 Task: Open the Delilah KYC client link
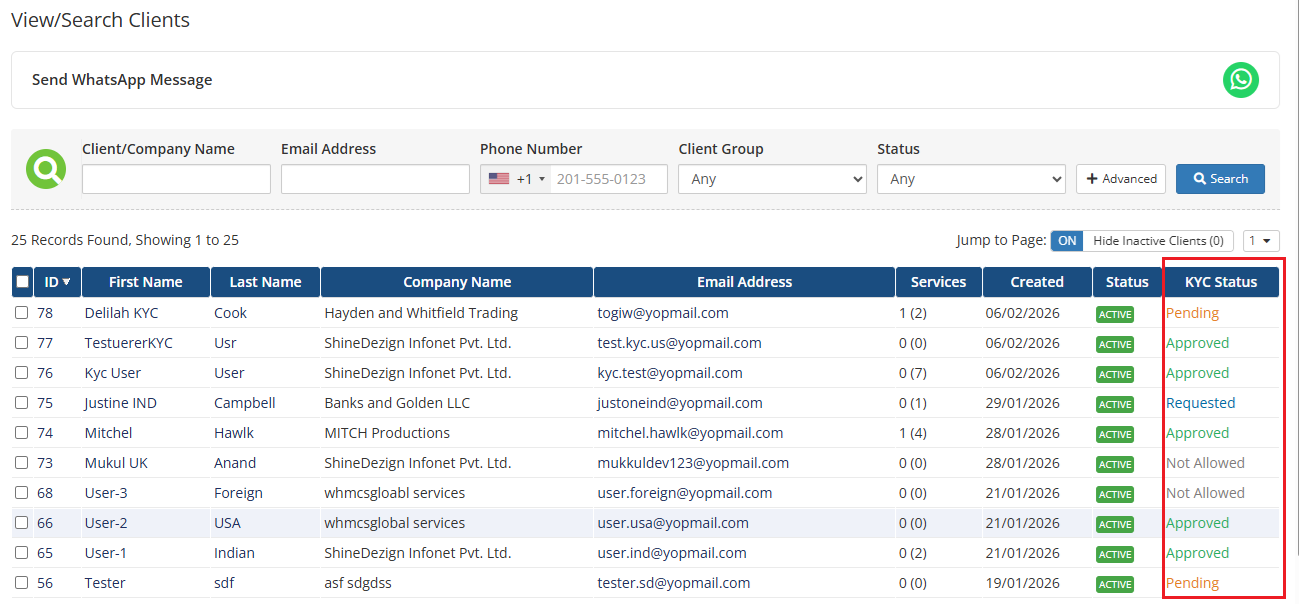(x=121, y=313)
